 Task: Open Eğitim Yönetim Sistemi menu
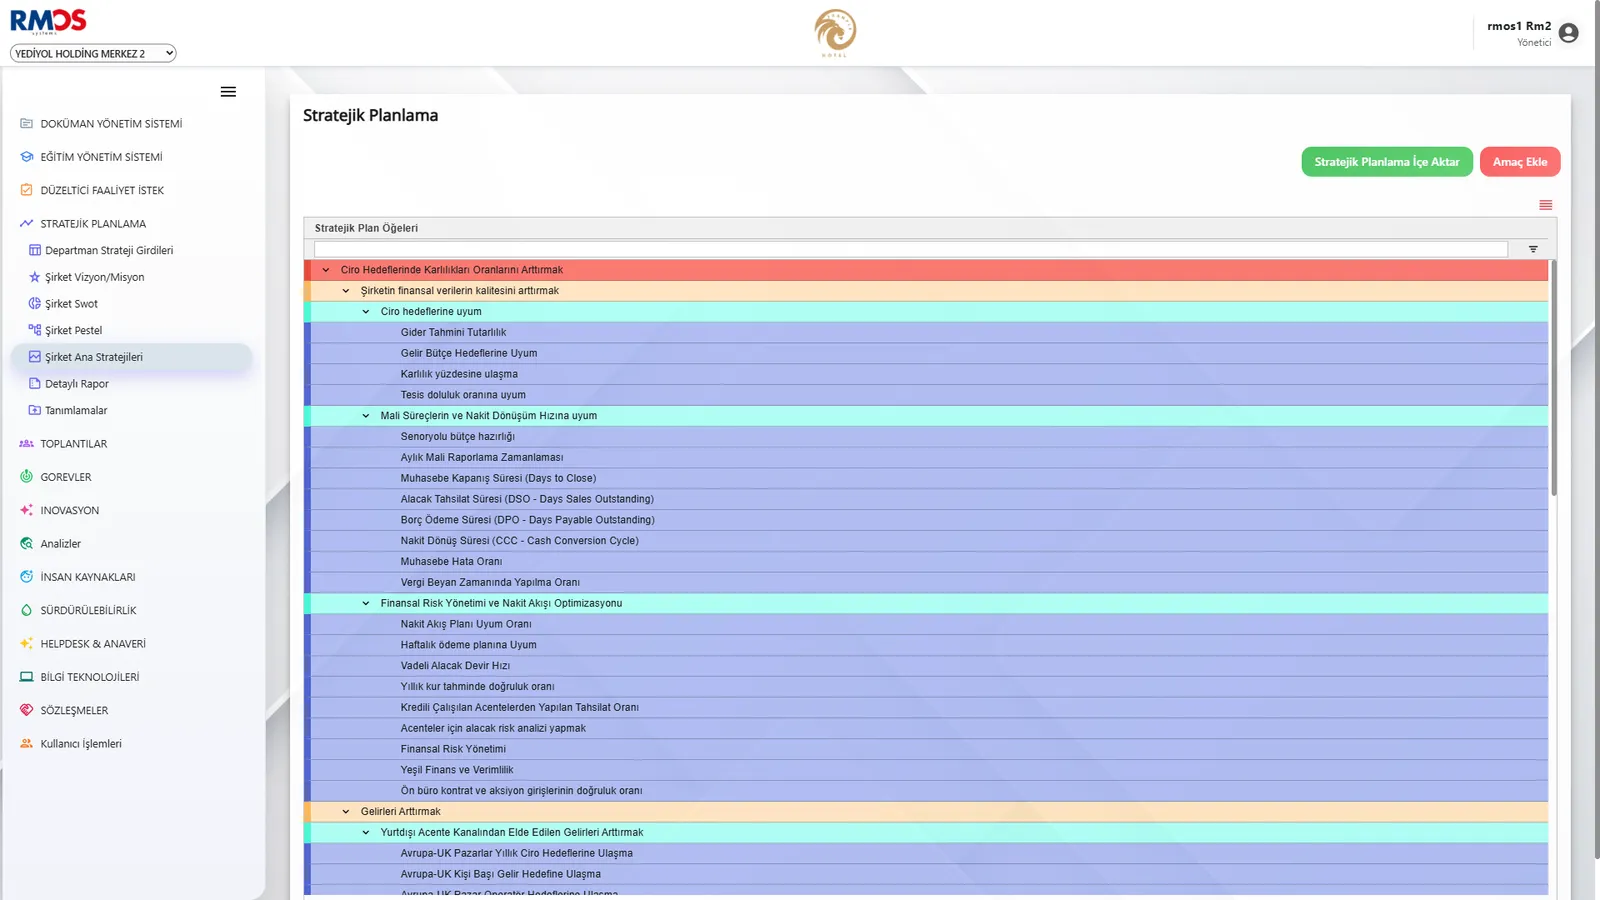101,157
